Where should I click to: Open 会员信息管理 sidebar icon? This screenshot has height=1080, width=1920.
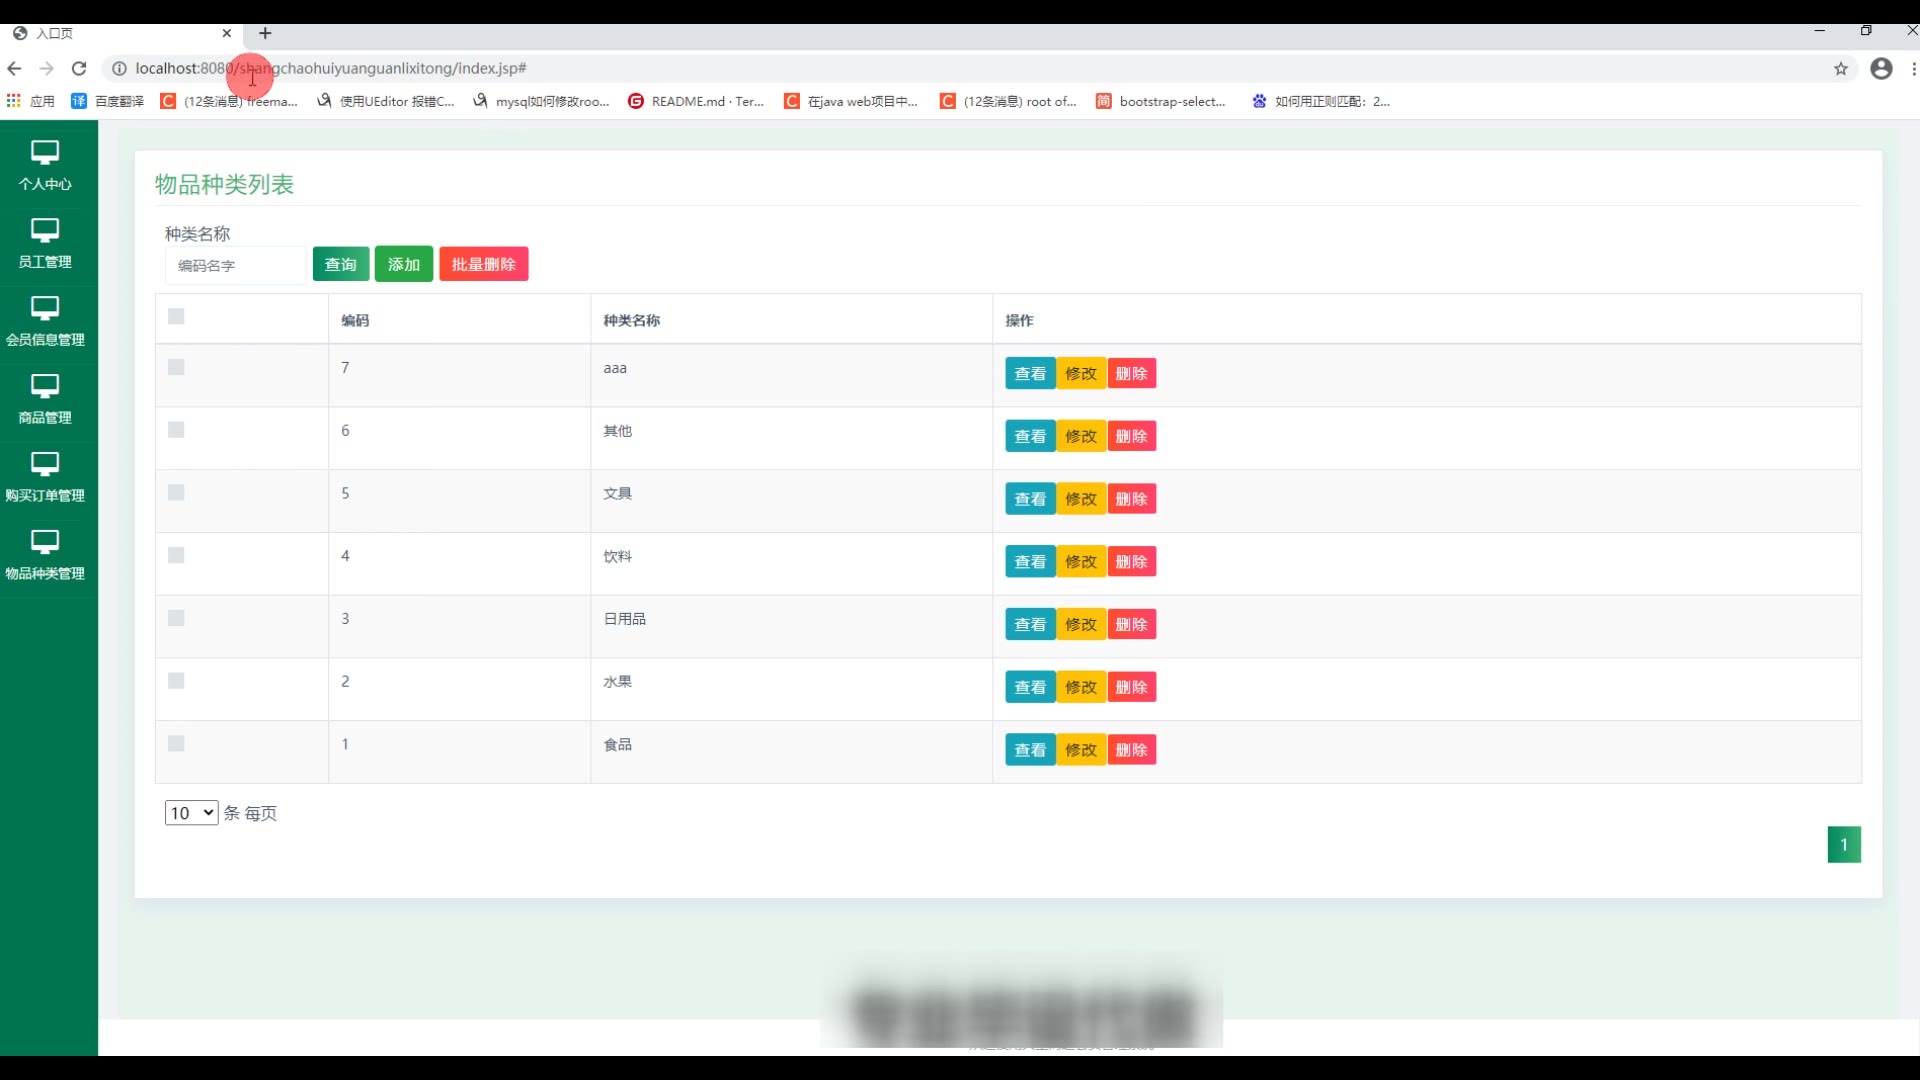pyautogui.click(x=45, y=308)
